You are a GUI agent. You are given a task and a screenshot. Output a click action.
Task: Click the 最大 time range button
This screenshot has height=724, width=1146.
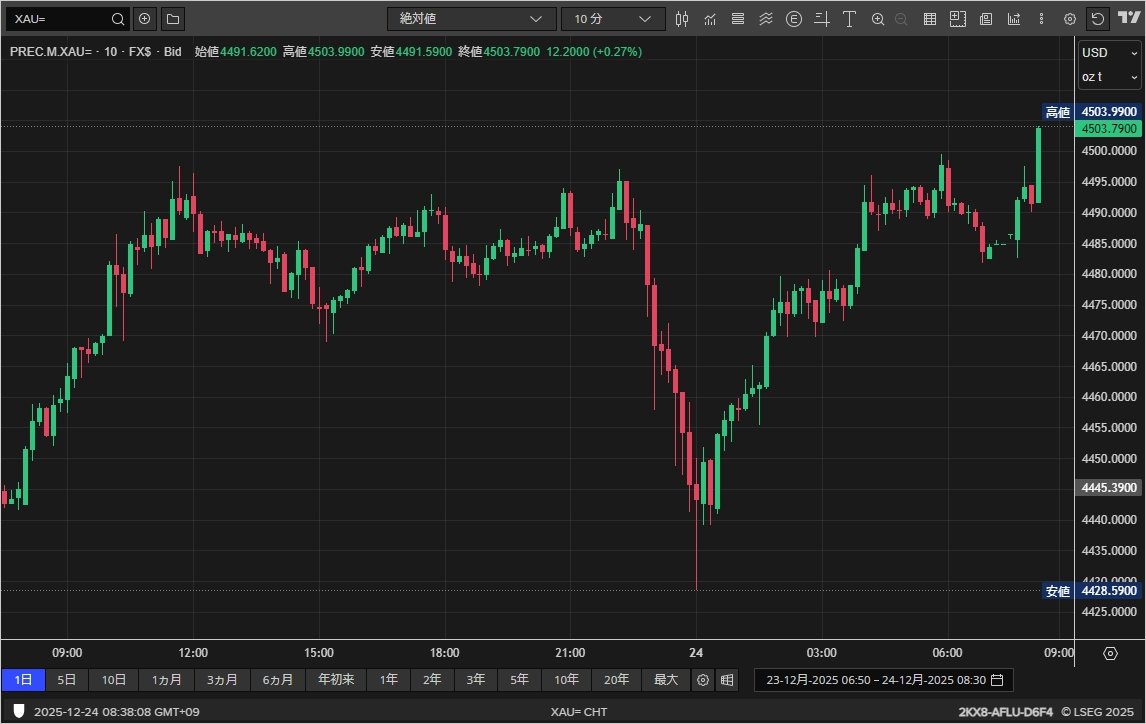click(x=666, y=680)
